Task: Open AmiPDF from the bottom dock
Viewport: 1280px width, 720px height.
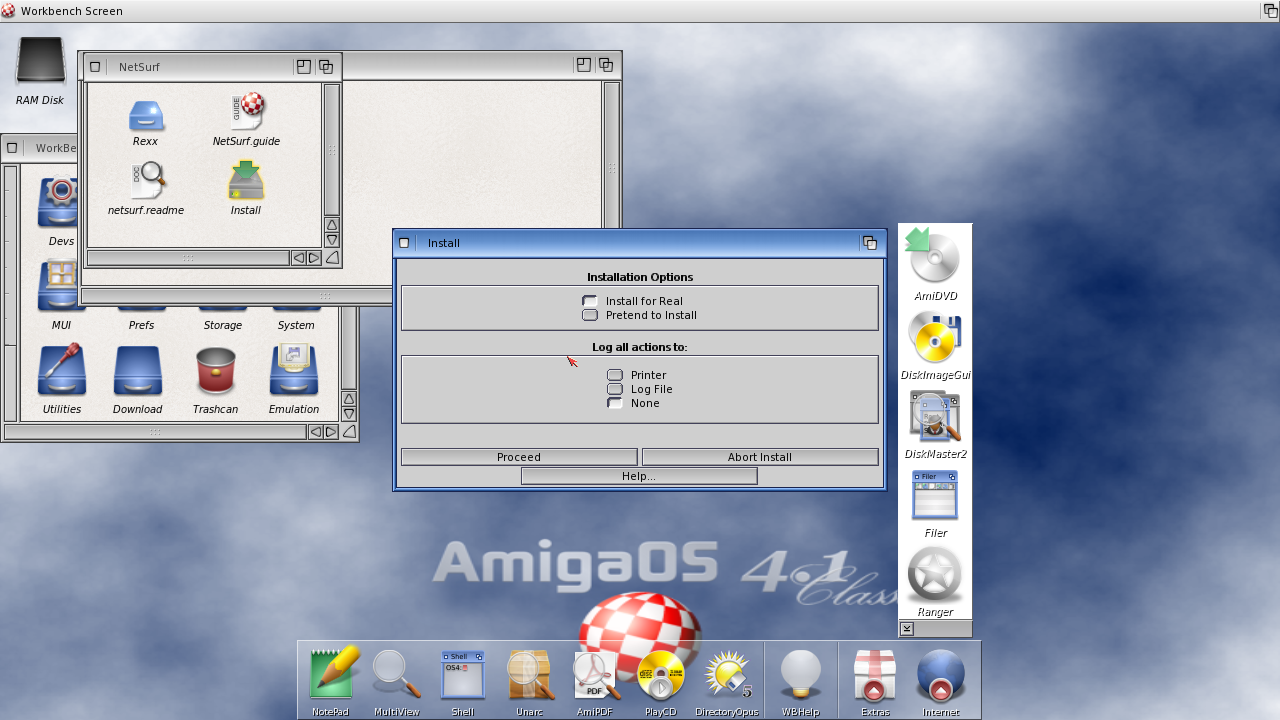Action: pyautogui.click(x=595, y=675)
